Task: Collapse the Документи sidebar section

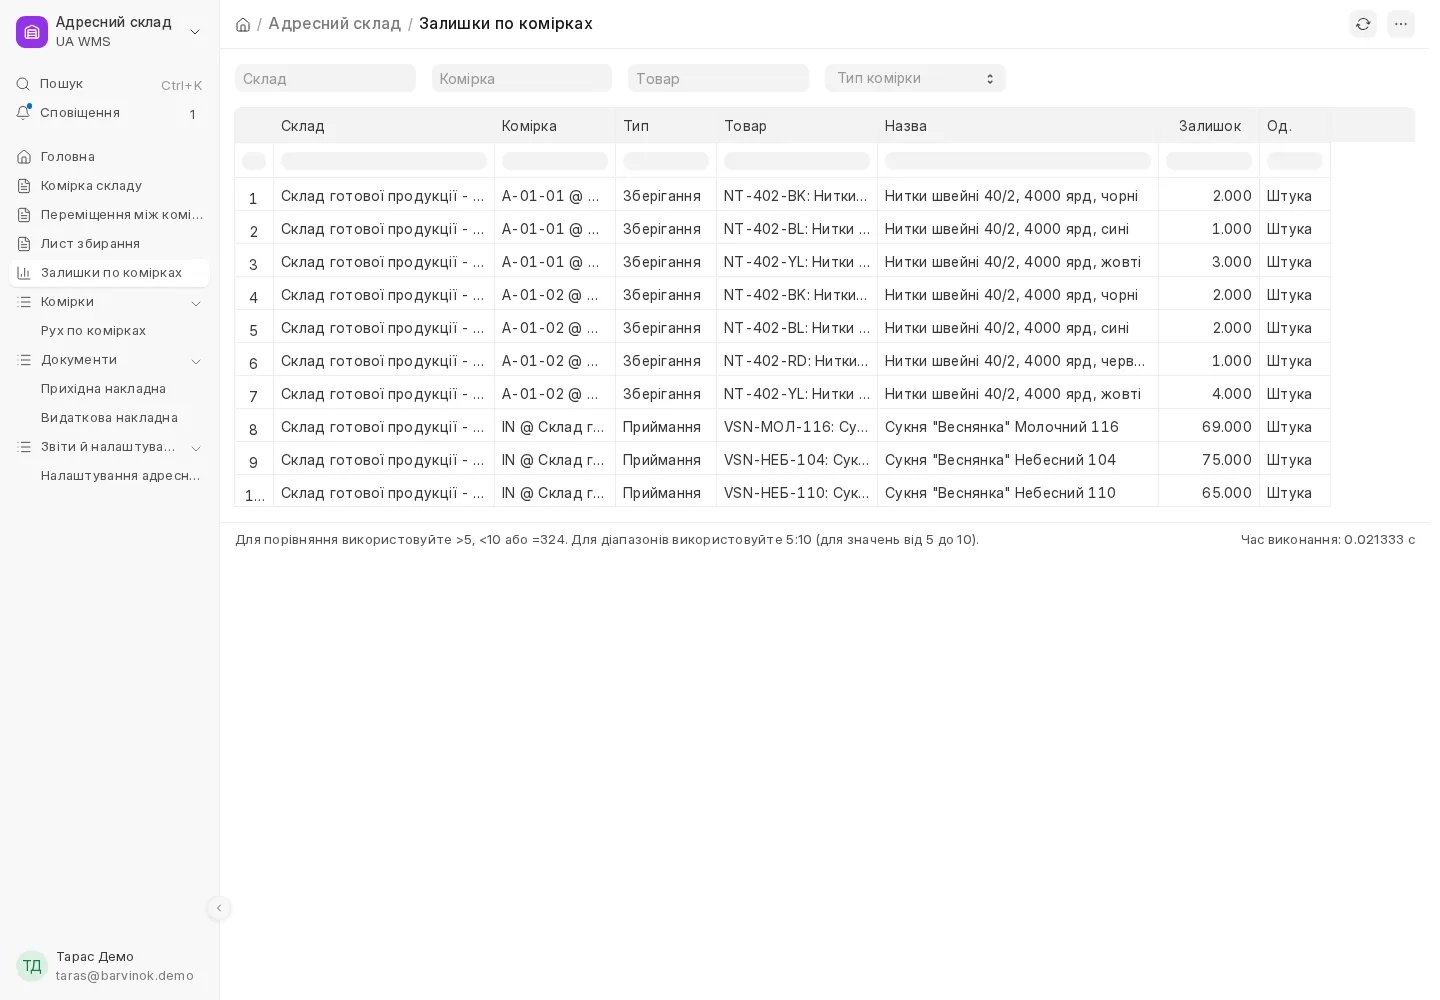Action: click(196, 361)
